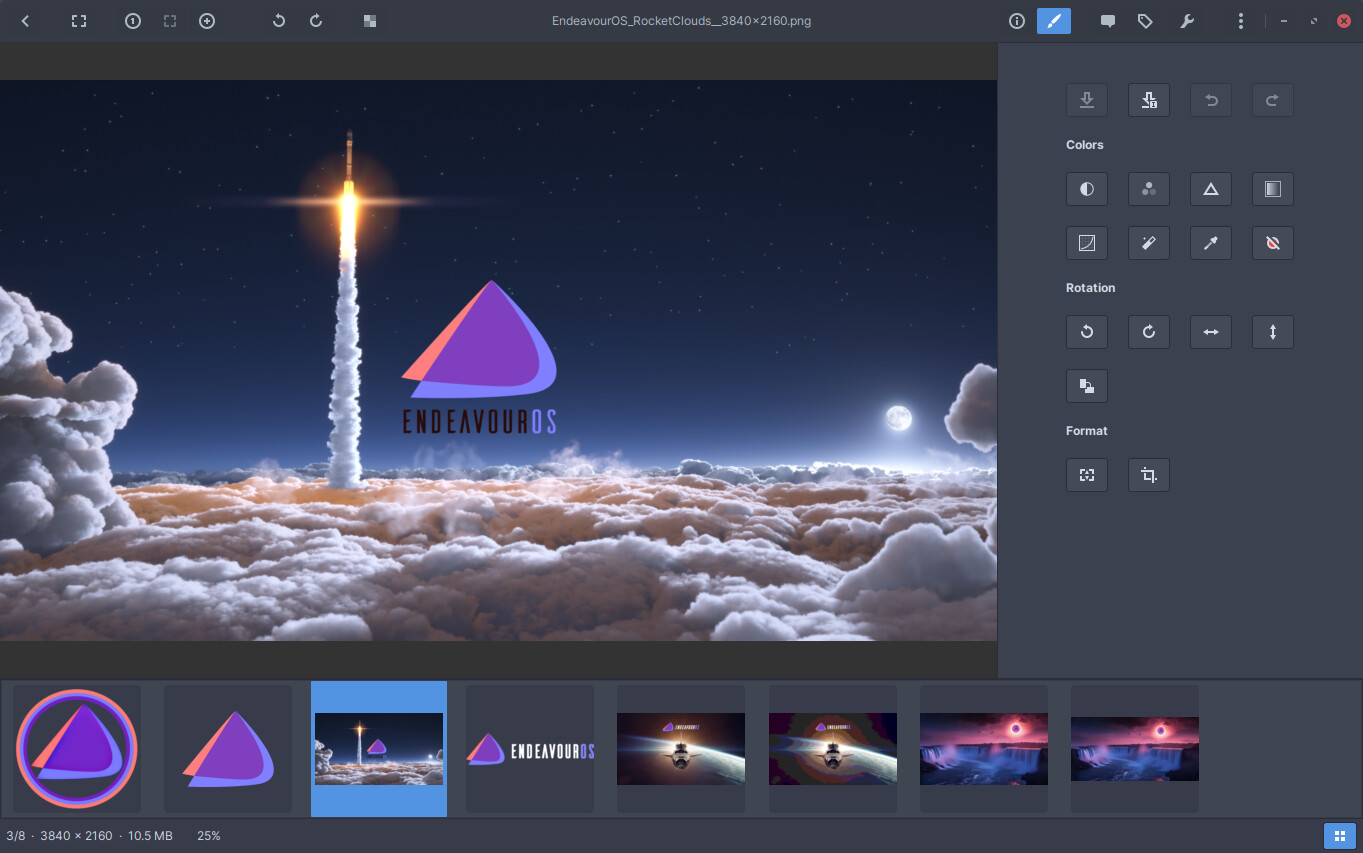Open the Resize tool under Format
The width and height of the screenshot is (1363, 853).
pos(1087,475)
